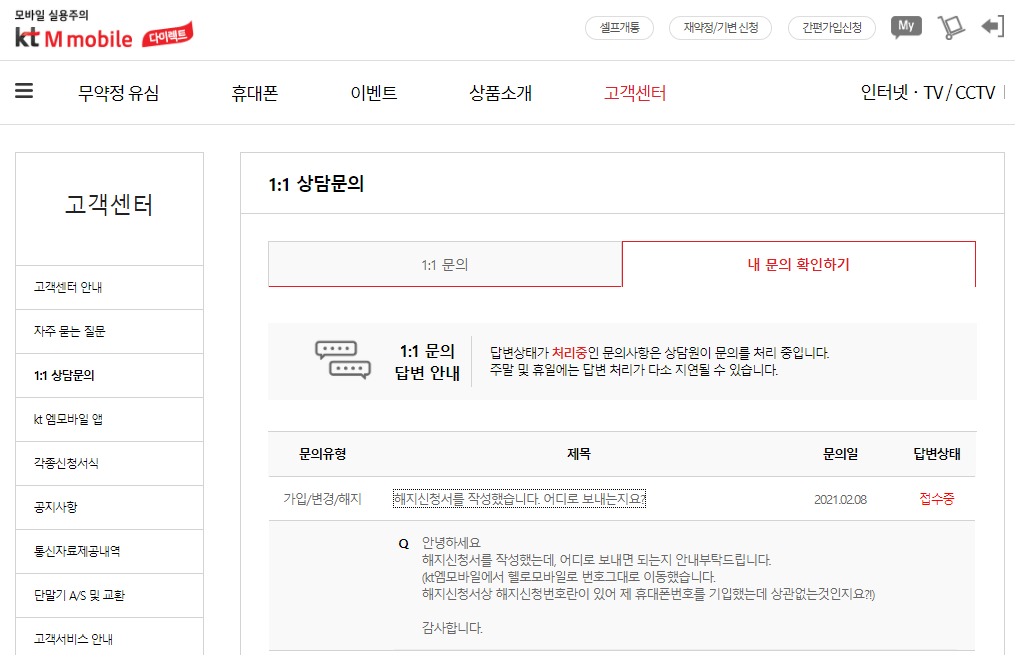1015x655 pixels.
Task: Open kt 엠모바일 앱 in sidebar
Action: coord(109,419)
